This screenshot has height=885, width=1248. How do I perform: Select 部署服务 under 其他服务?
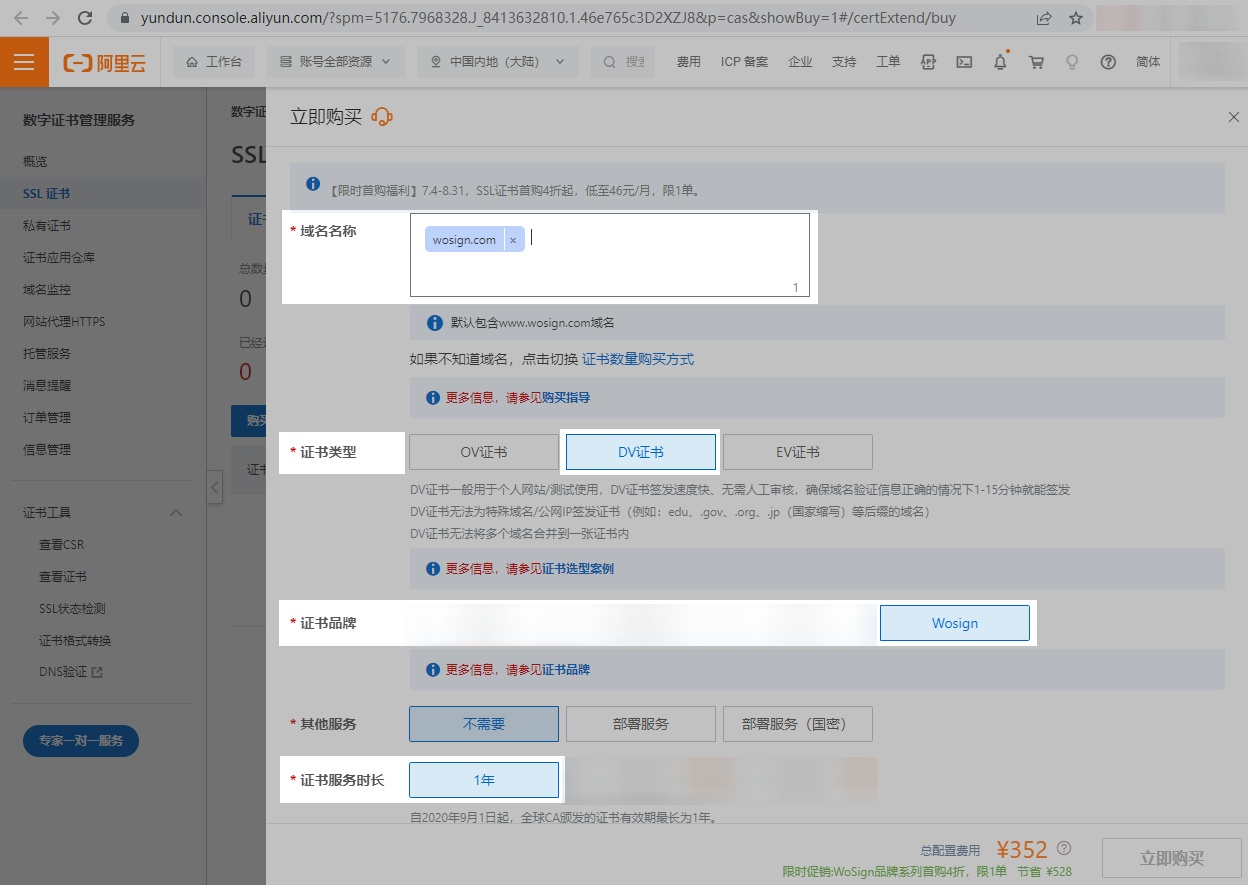(640, 723)
